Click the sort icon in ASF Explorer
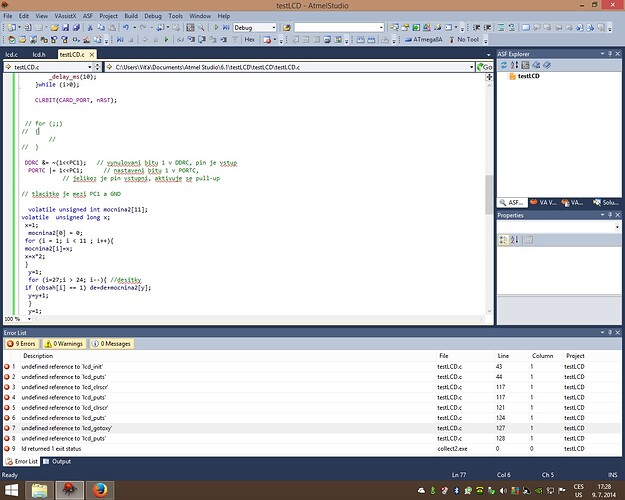The height and width of the screenshot is (500, 625). [515, 65]
